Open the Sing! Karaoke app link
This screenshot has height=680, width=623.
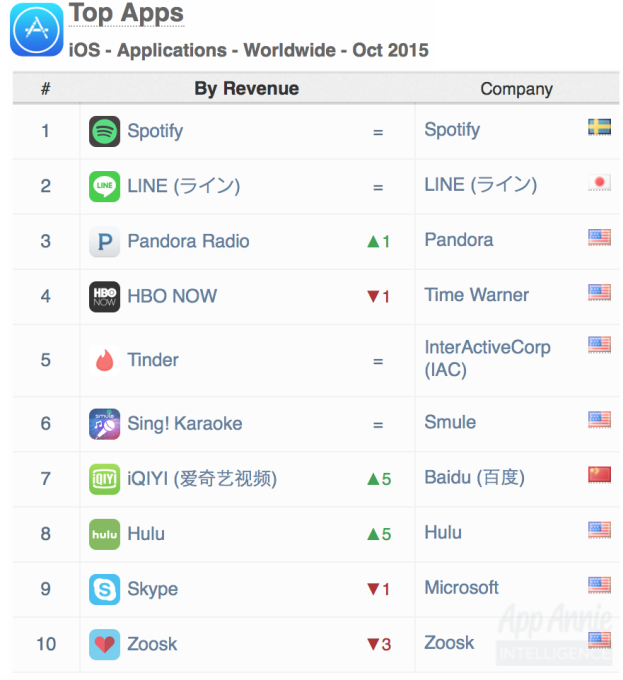coord(185,424)
